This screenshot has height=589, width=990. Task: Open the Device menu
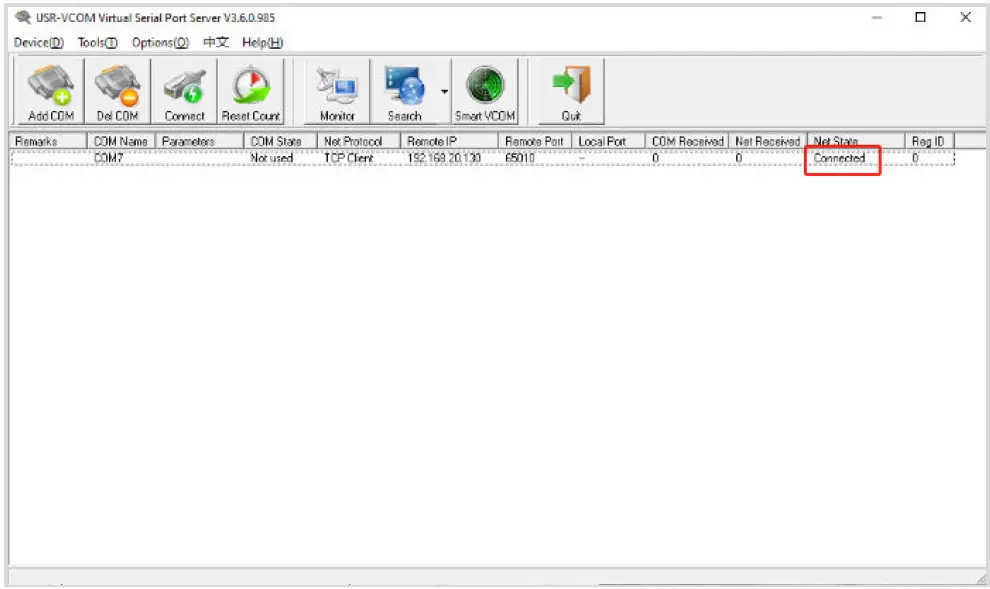[39, 42]
